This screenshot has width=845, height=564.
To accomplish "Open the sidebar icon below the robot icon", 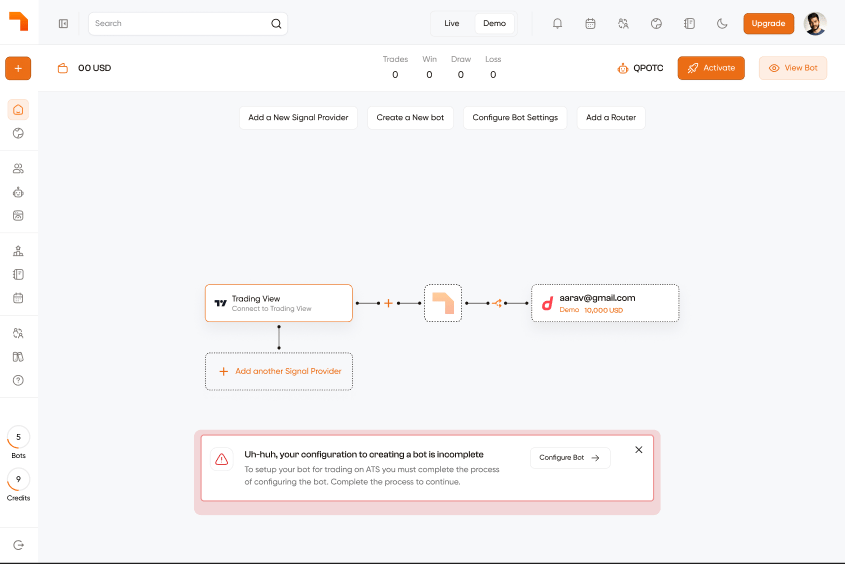I will click(18, 215).
